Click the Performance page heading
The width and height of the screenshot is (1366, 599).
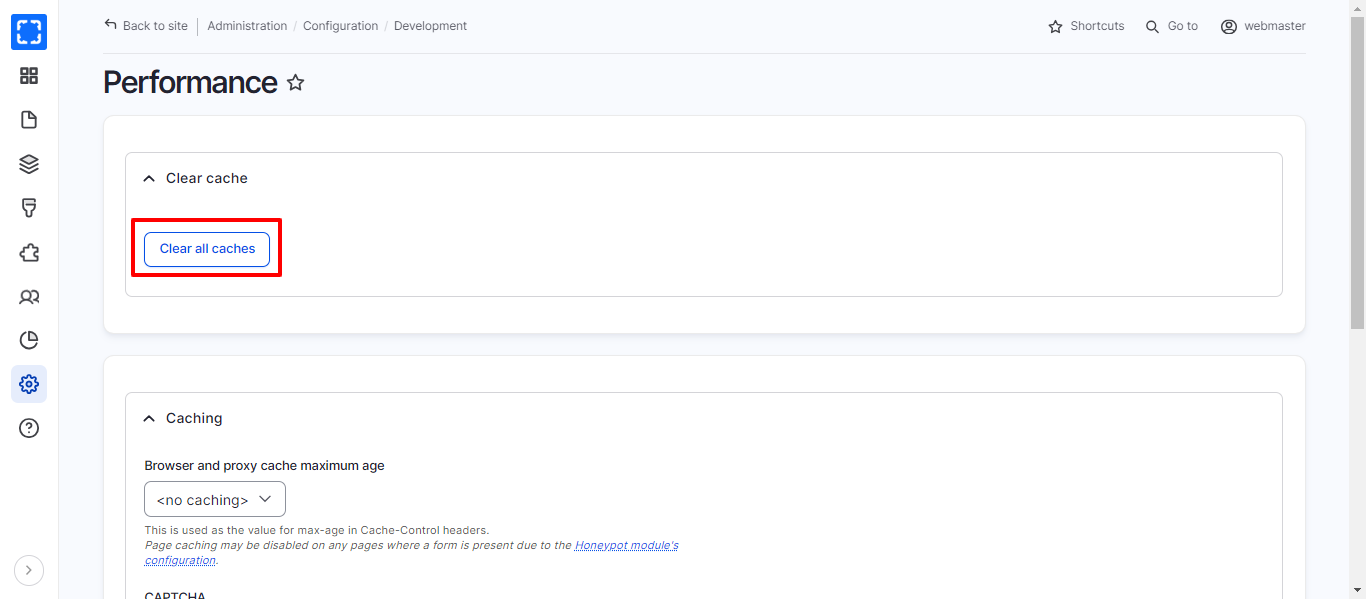pos(190,82)
